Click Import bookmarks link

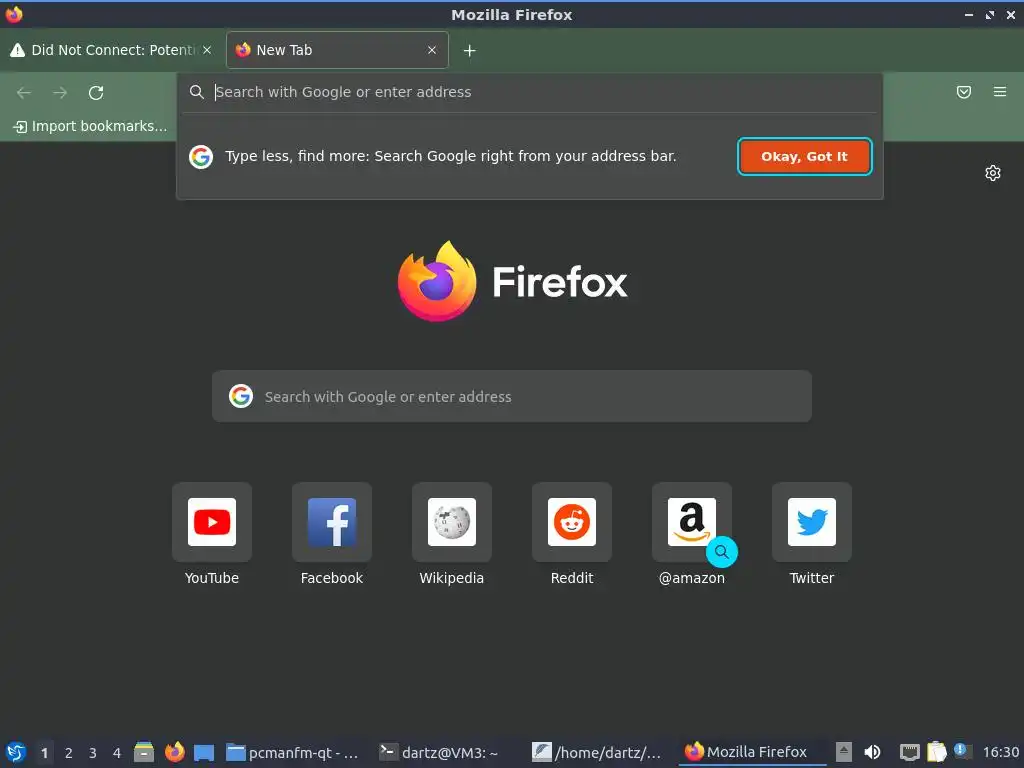(90, 126)
